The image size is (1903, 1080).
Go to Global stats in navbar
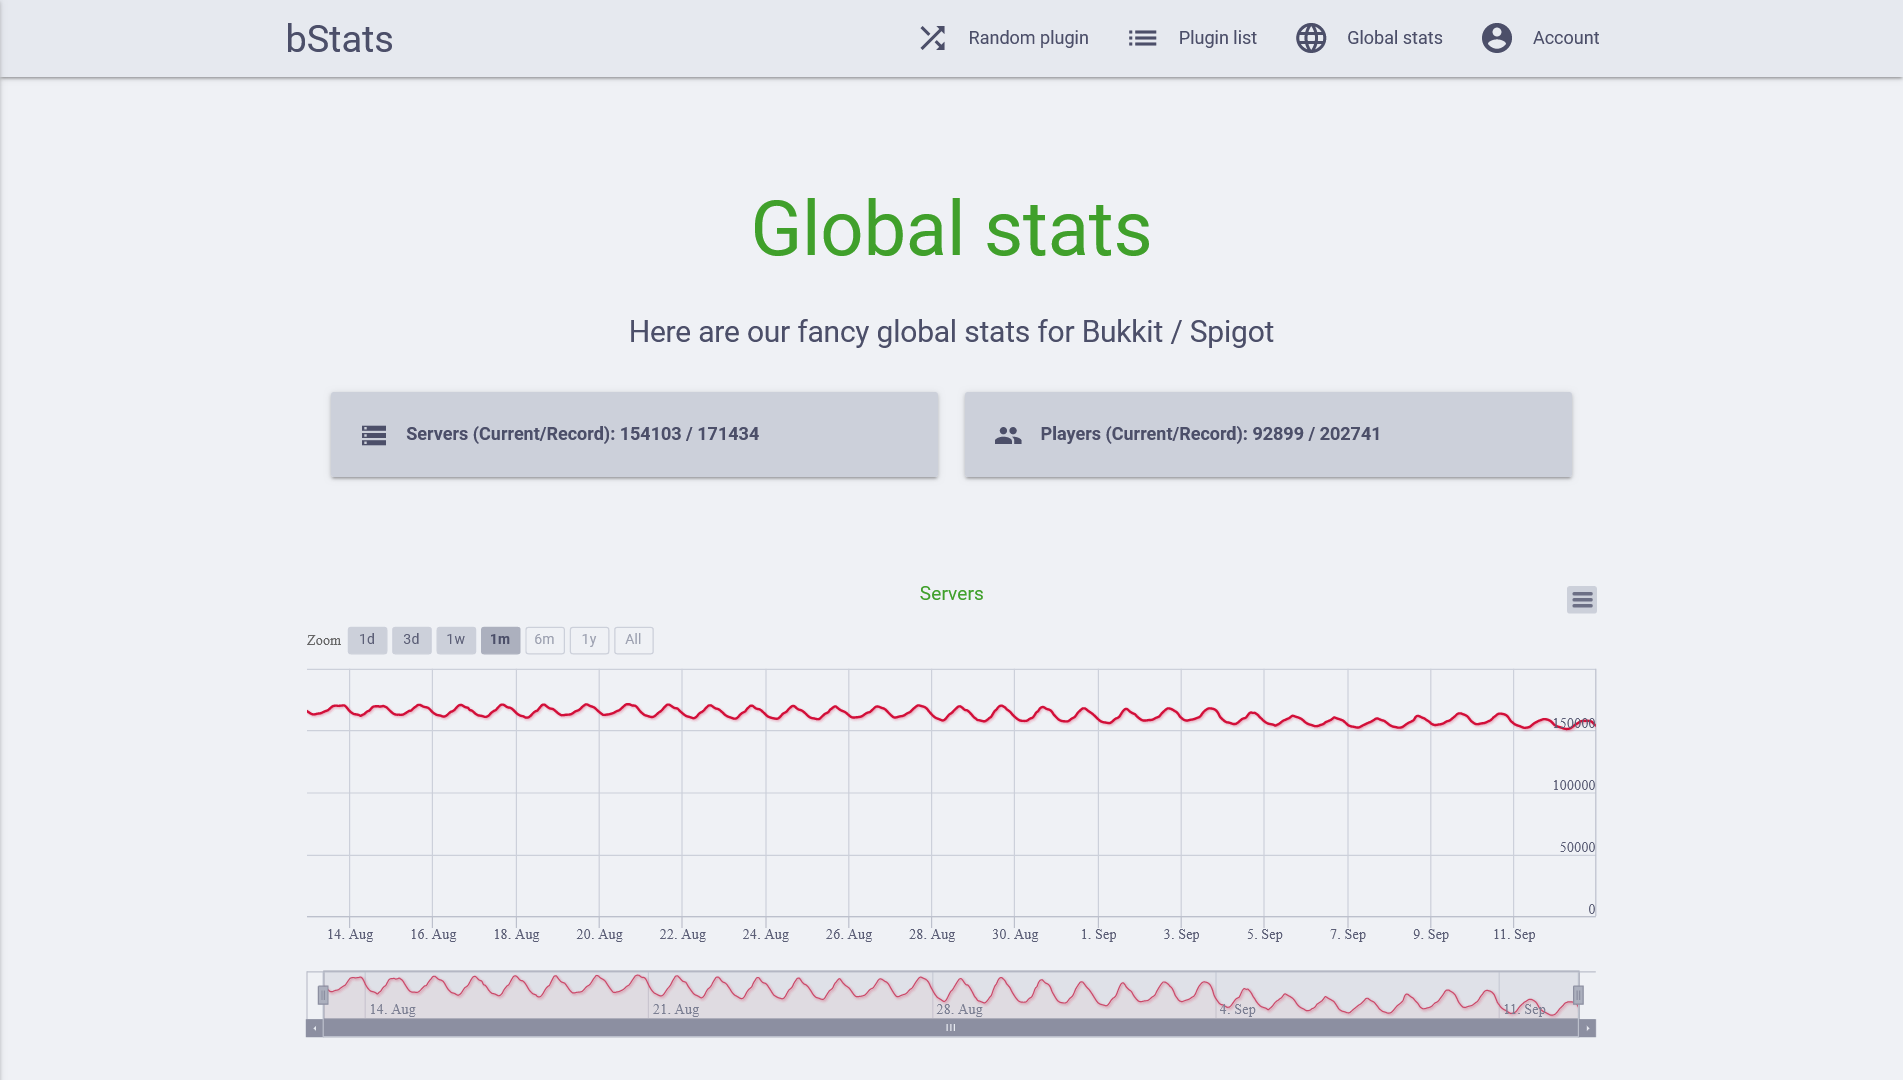coord(1394,38)
